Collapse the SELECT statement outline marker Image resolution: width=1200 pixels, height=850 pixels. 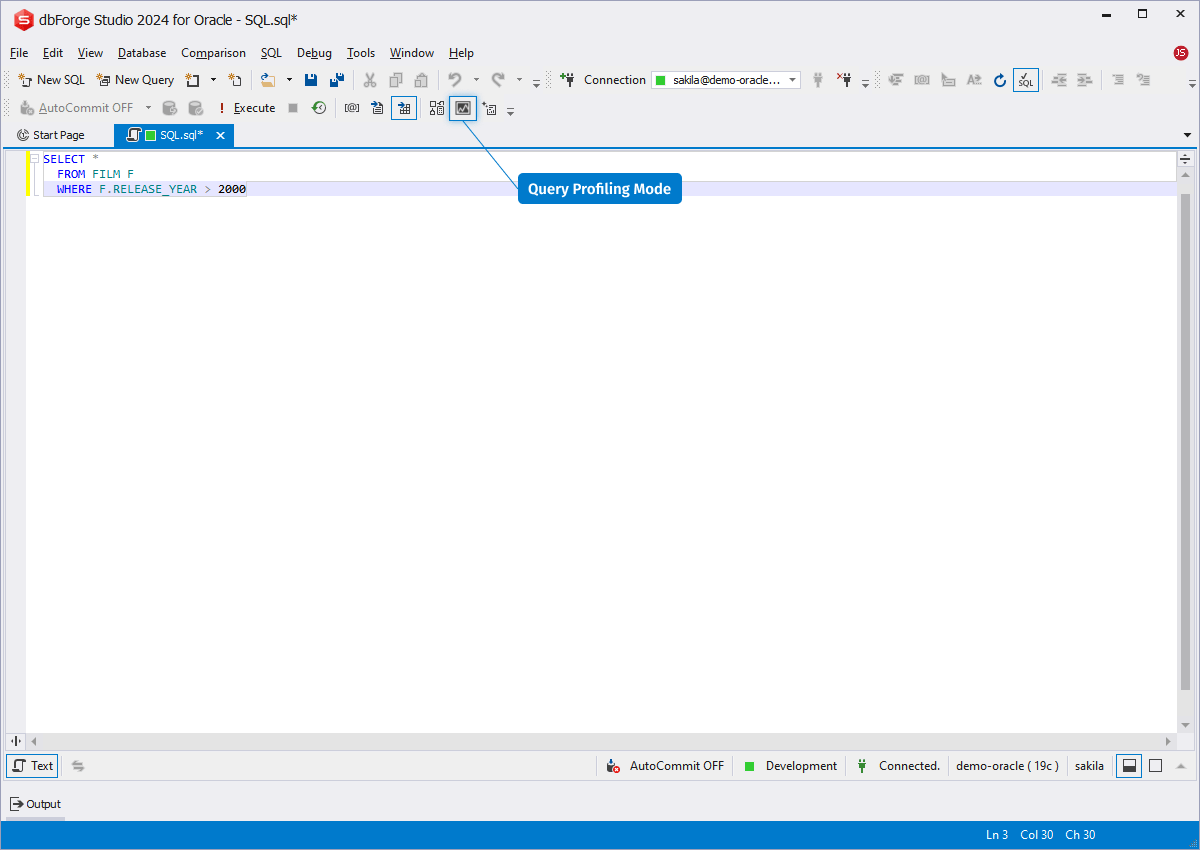(34, 159)
